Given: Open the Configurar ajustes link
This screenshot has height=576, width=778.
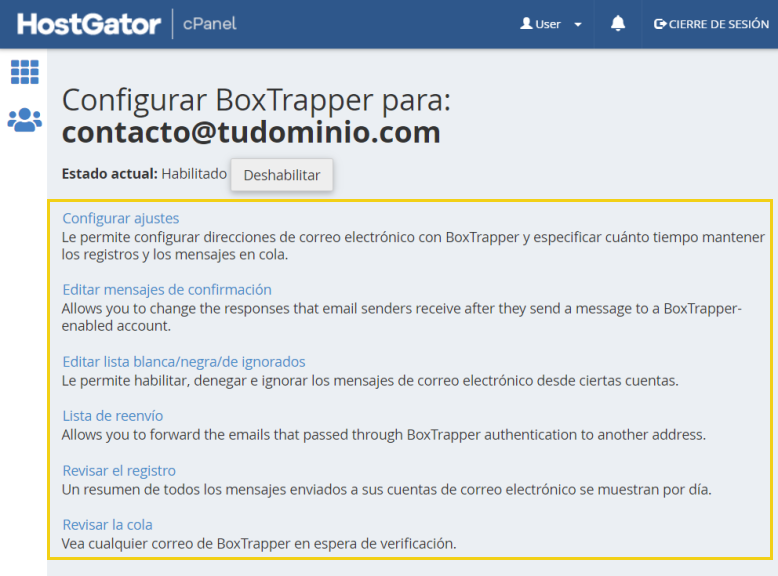Looking at the screenshot, I should point(121,218).
